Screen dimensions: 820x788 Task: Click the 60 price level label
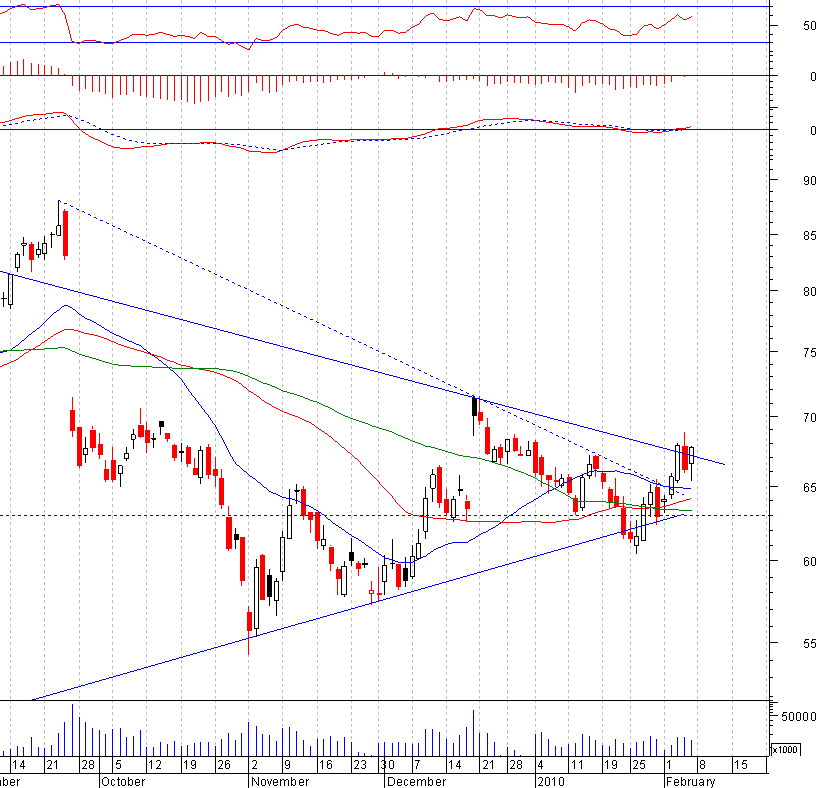pyautogui.click(x=810, y=562)
